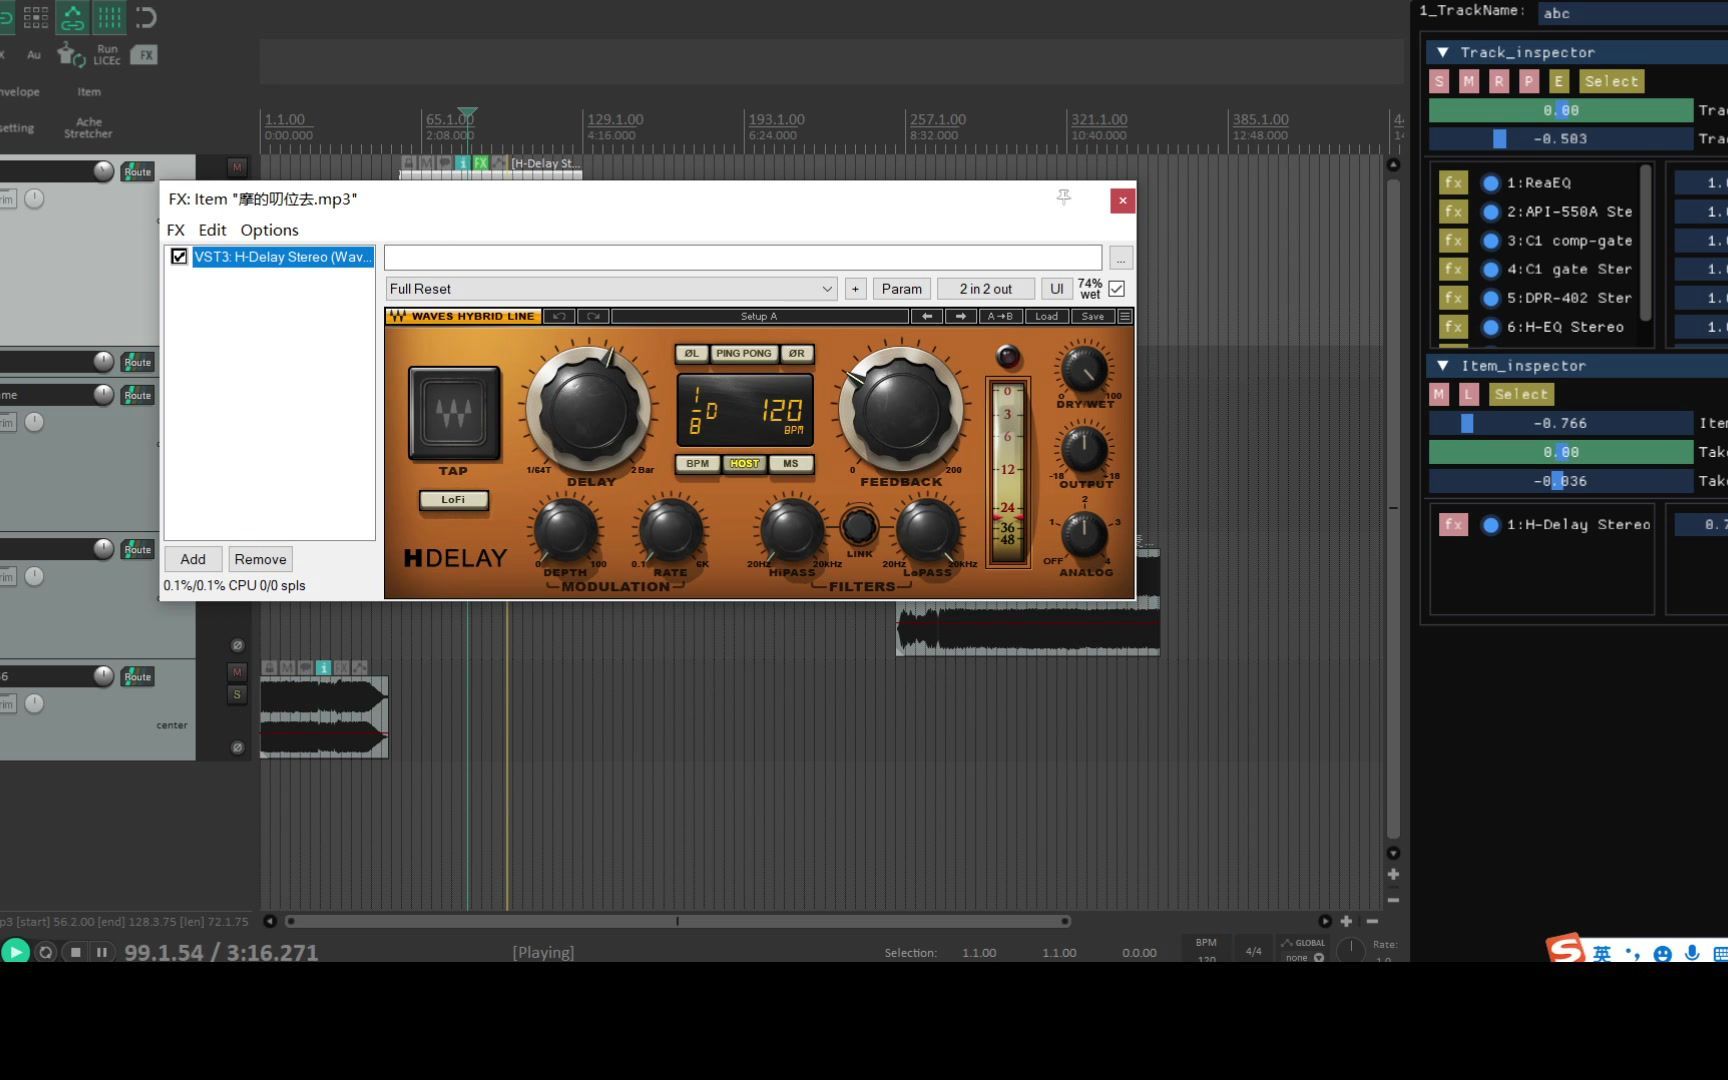Viewport: 1728px width, 1080px height.
Task: Click the ellipsis button beside comment field
Action: [x=1121, y=258]
